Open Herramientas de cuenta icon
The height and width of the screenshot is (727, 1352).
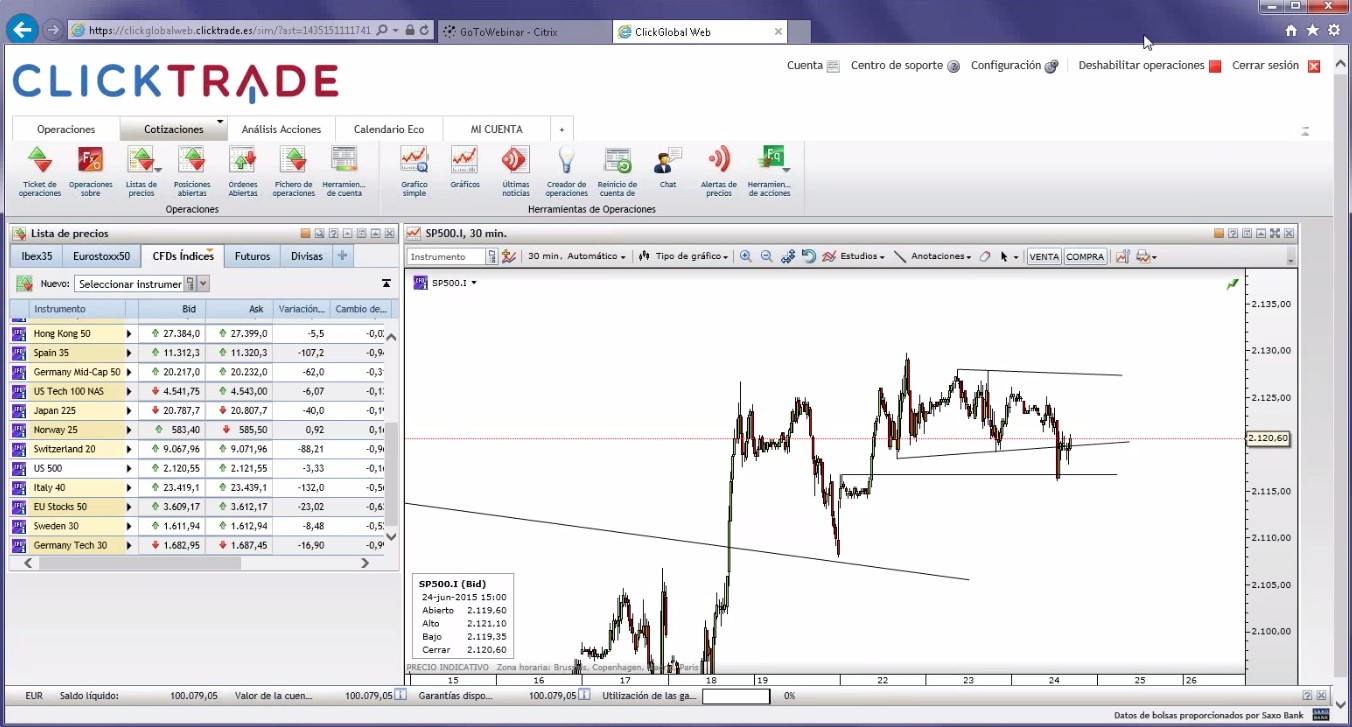(343, 170)
